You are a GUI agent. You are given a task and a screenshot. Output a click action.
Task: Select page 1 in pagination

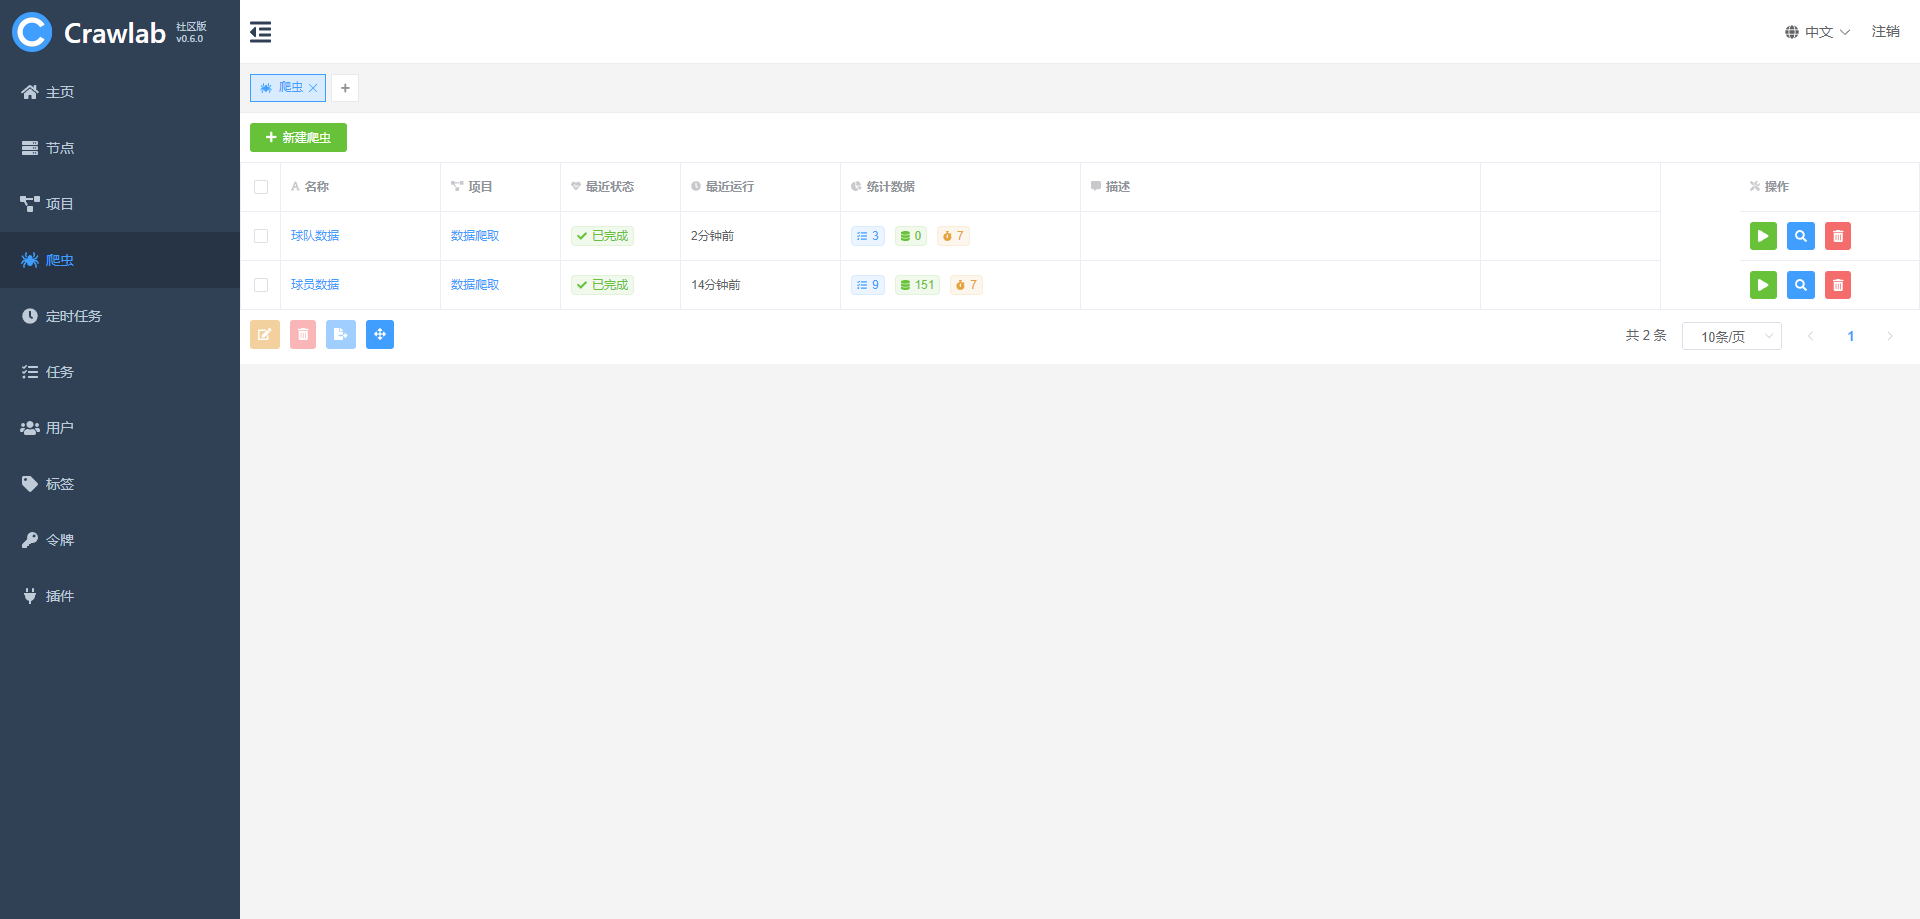(x=1851, y=336)
